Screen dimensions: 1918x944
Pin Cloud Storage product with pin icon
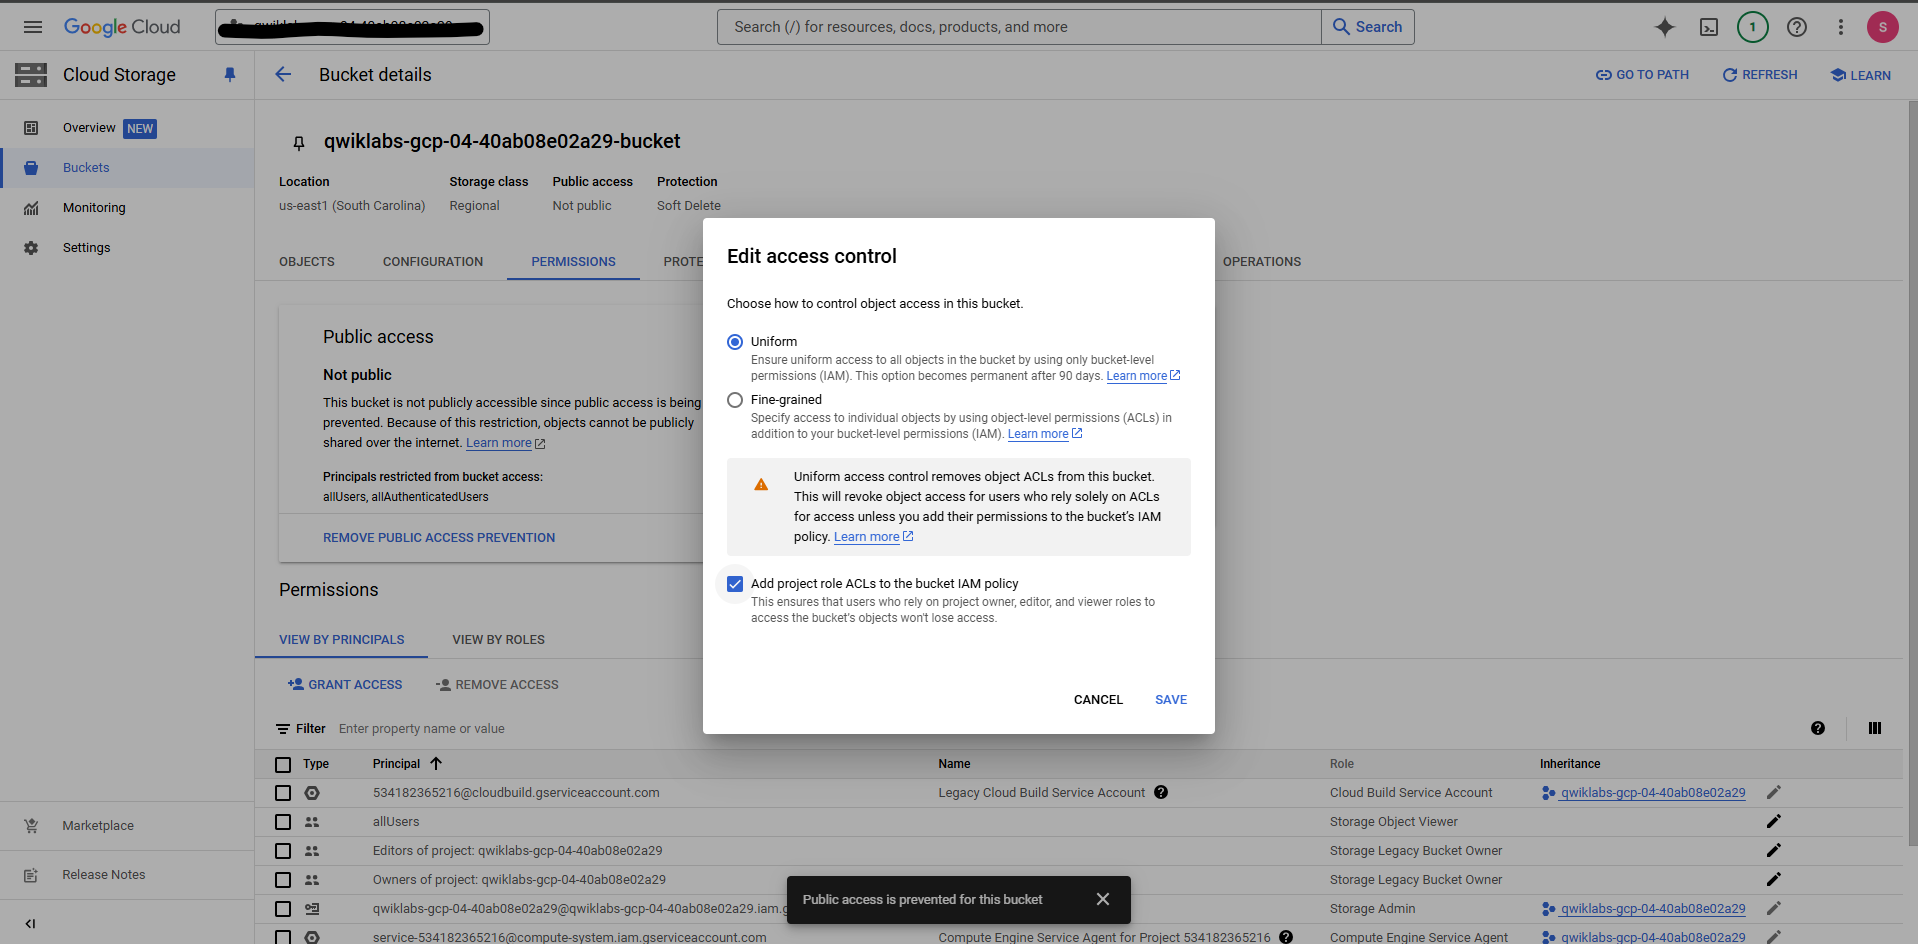230,75
